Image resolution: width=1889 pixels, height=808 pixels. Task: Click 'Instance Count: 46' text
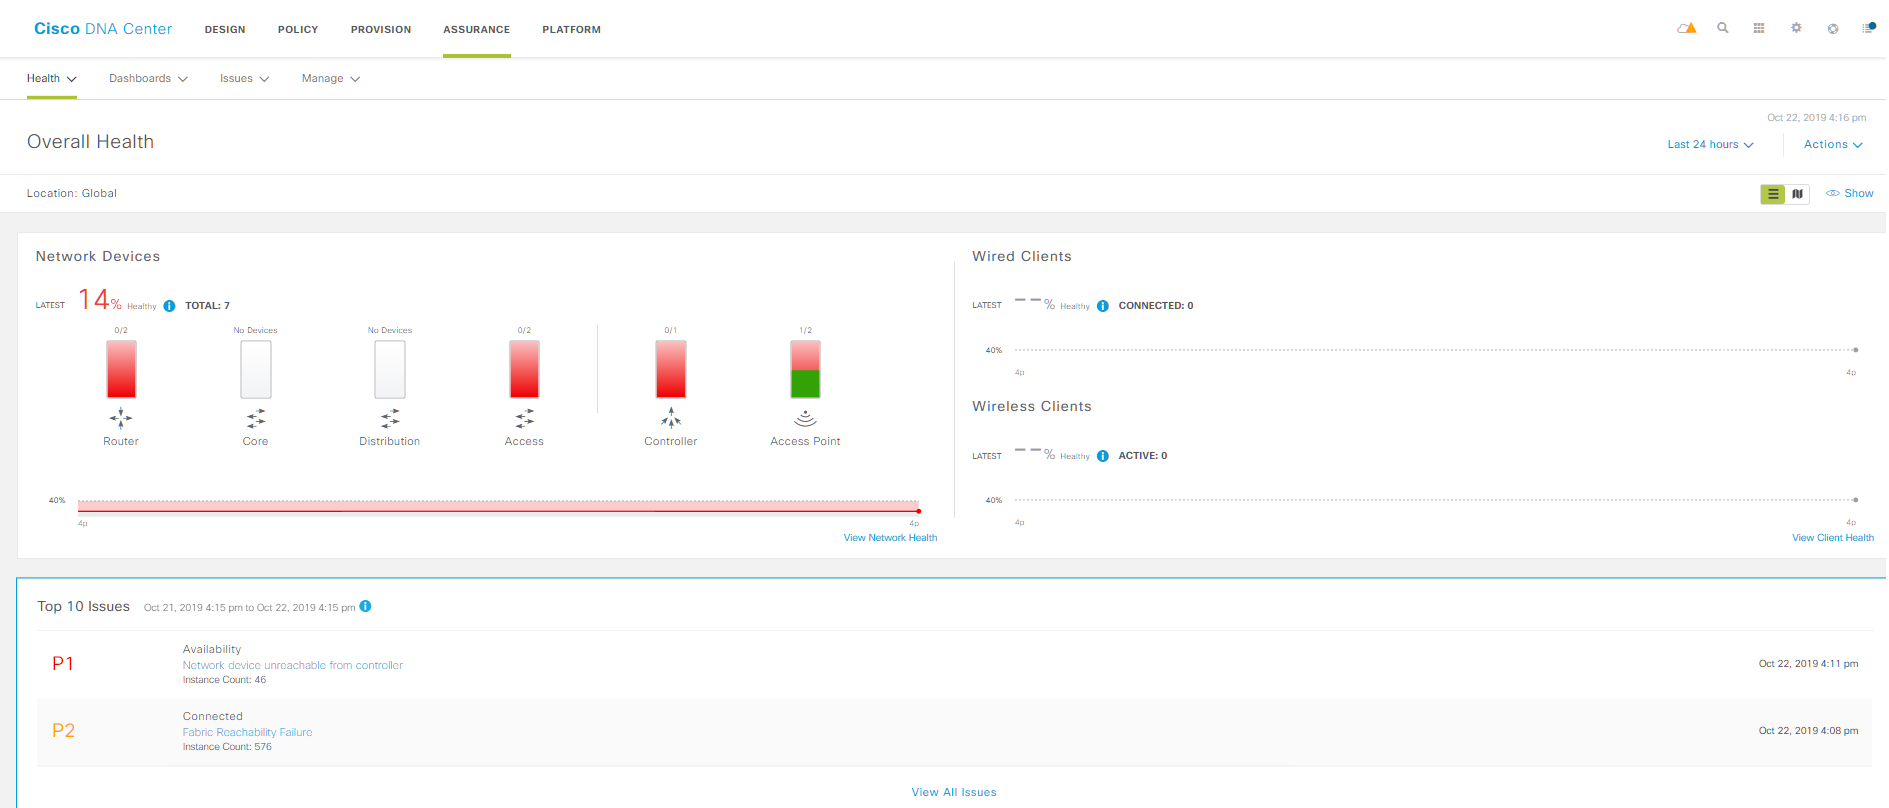point(225,680)
